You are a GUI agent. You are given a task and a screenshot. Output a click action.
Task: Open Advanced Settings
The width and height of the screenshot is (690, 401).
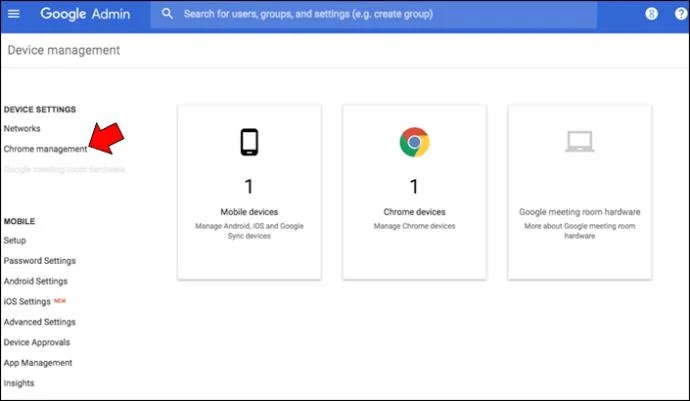tap(40, 322)
